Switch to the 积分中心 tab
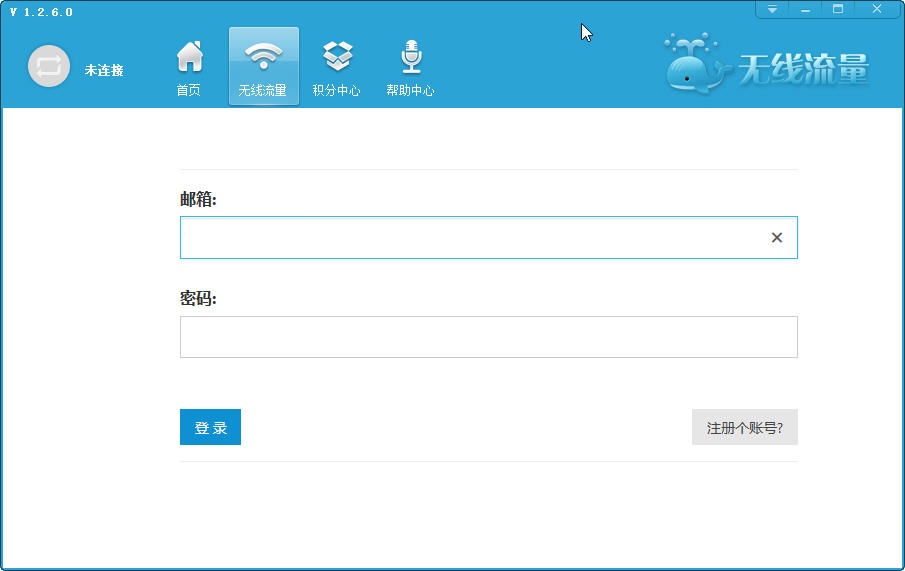 pos(336,68)
